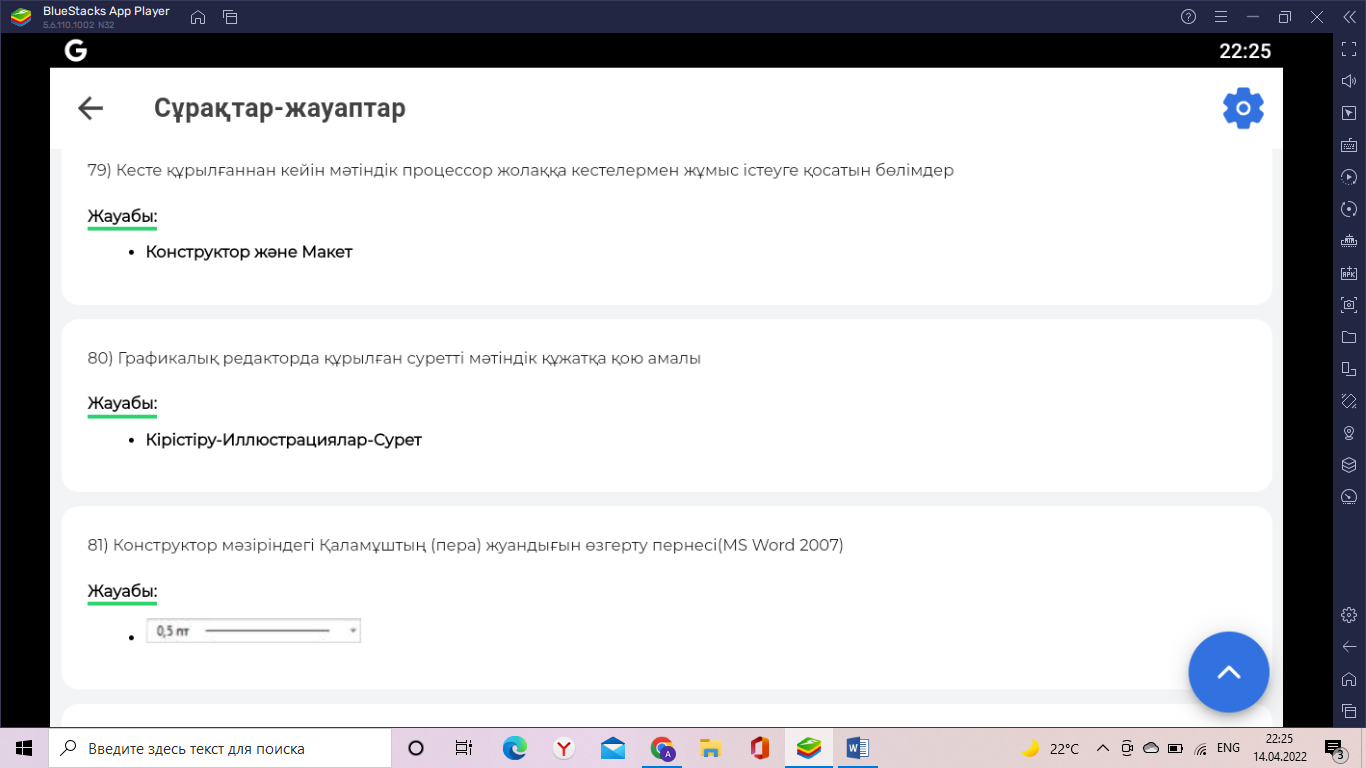This screenshot has width=1366, height=768.
Task: Open the eco mode gauge icon
Action: pos(1349,497)
